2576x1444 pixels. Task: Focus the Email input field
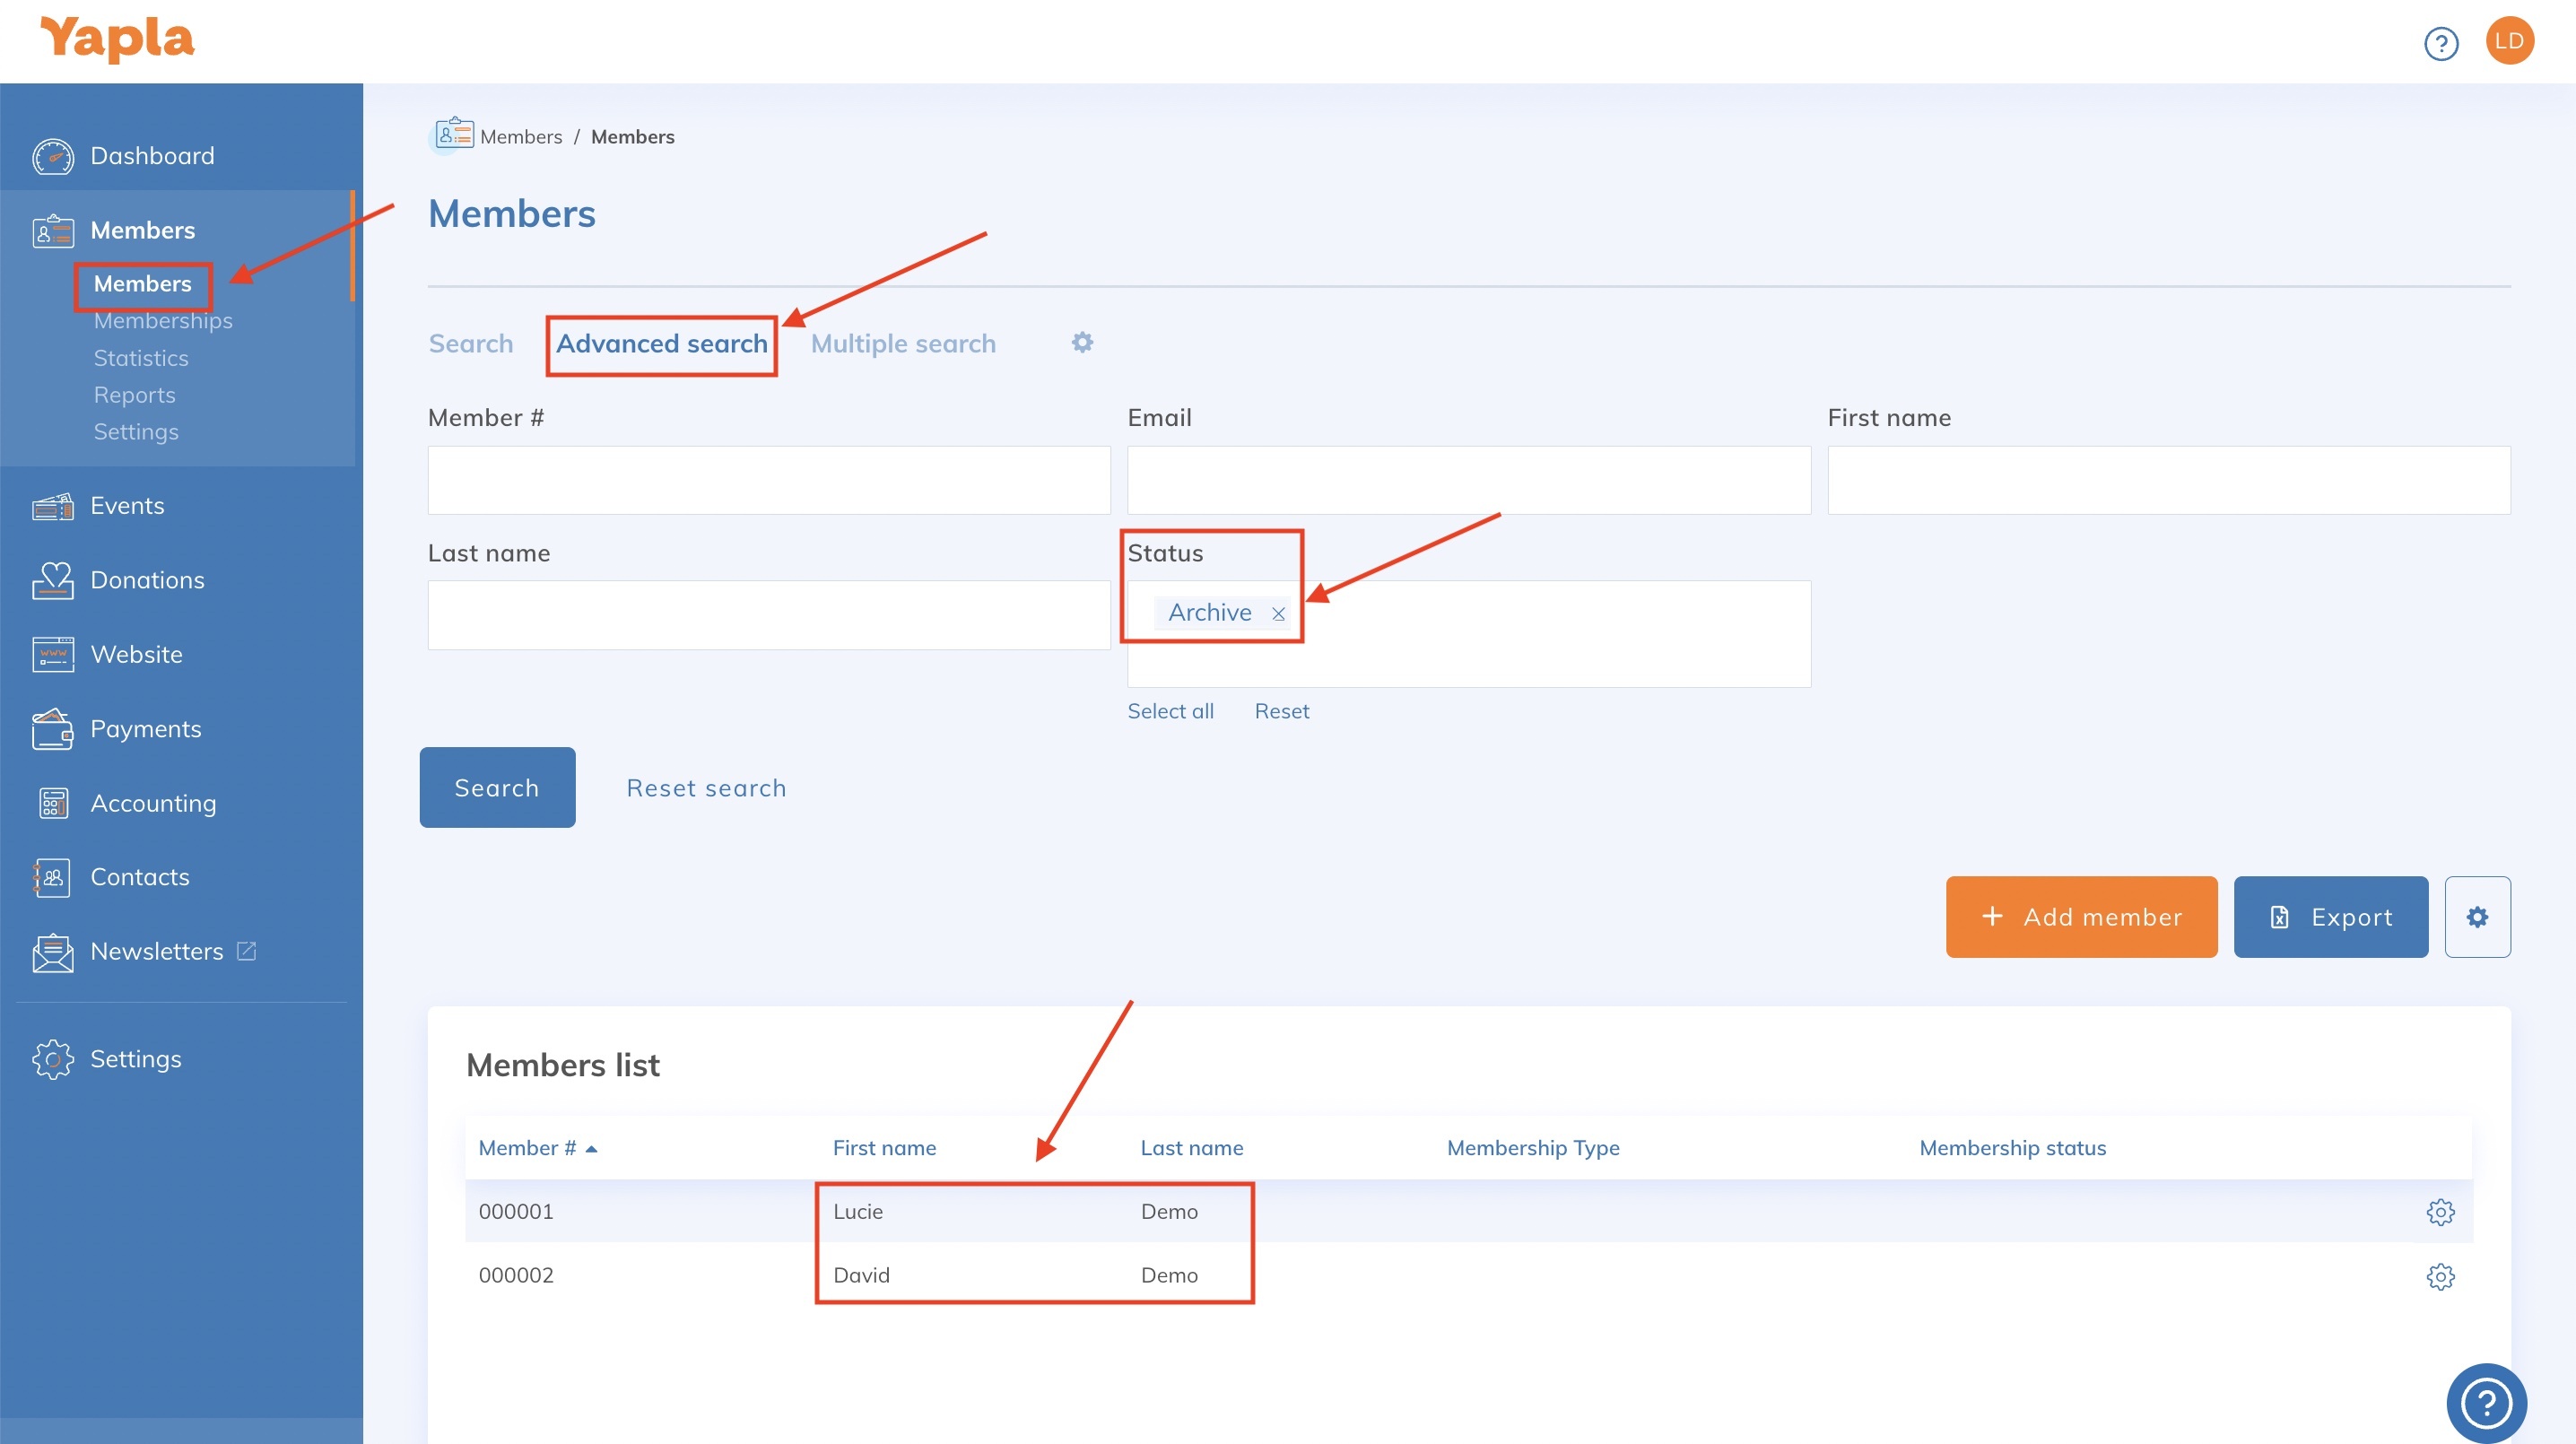point(1468,480)
